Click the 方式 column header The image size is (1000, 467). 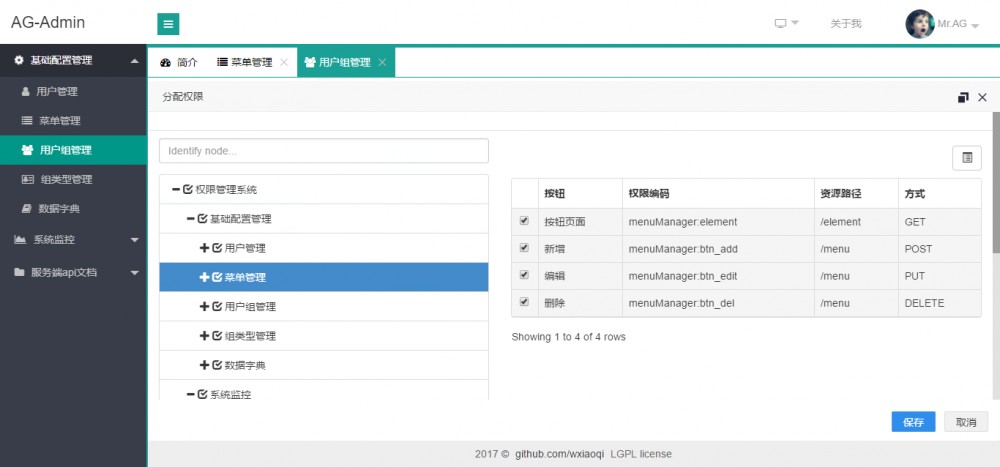940,194
